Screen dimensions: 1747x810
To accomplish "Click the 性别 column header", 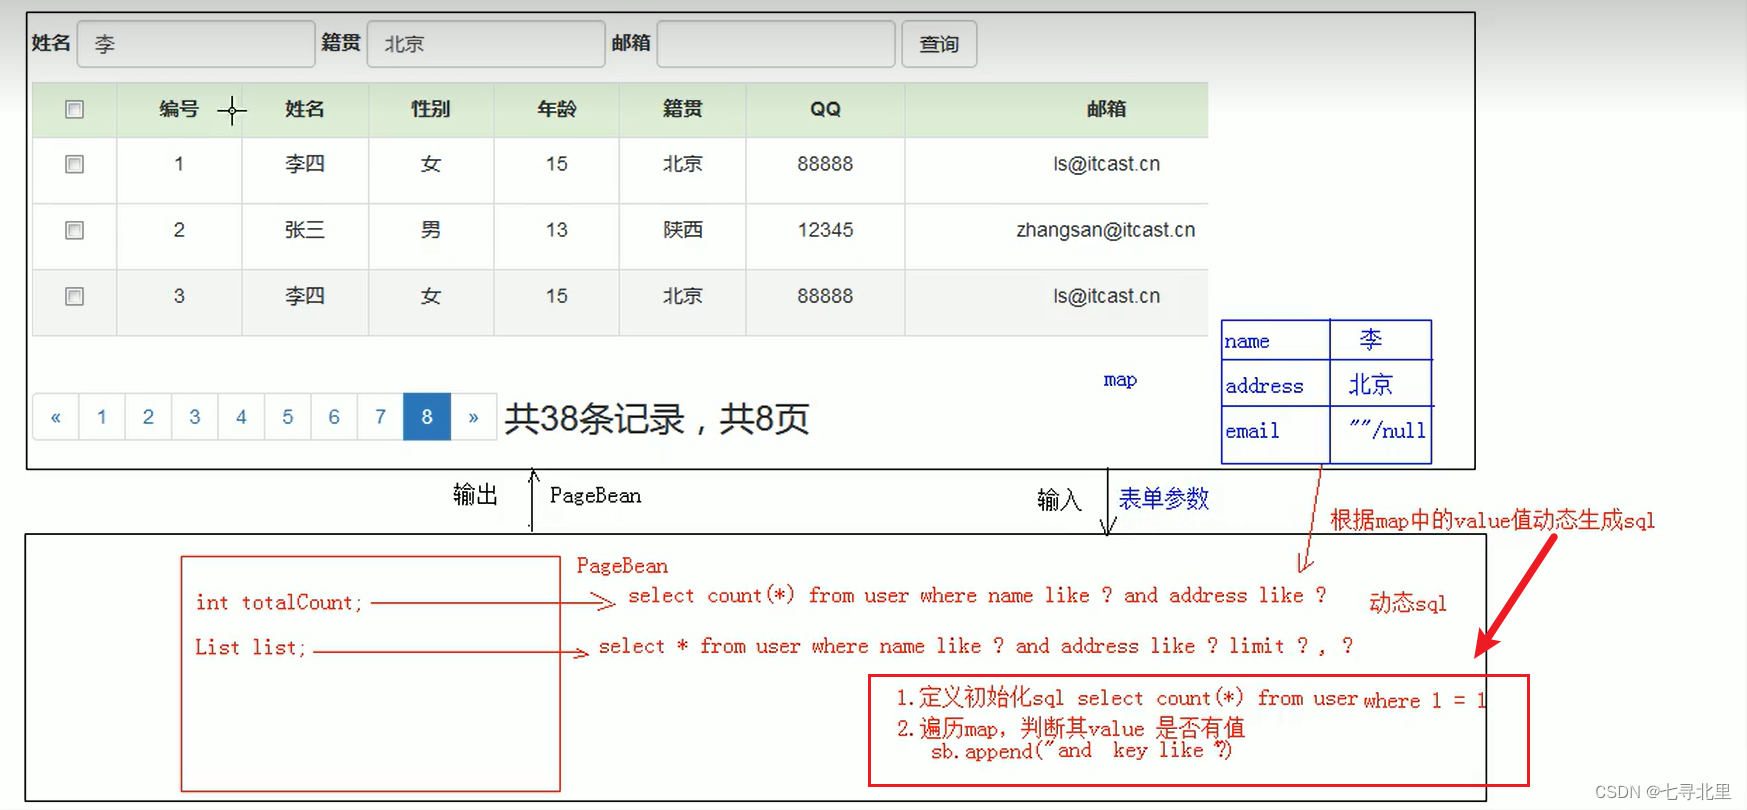I will coord(431,109).
